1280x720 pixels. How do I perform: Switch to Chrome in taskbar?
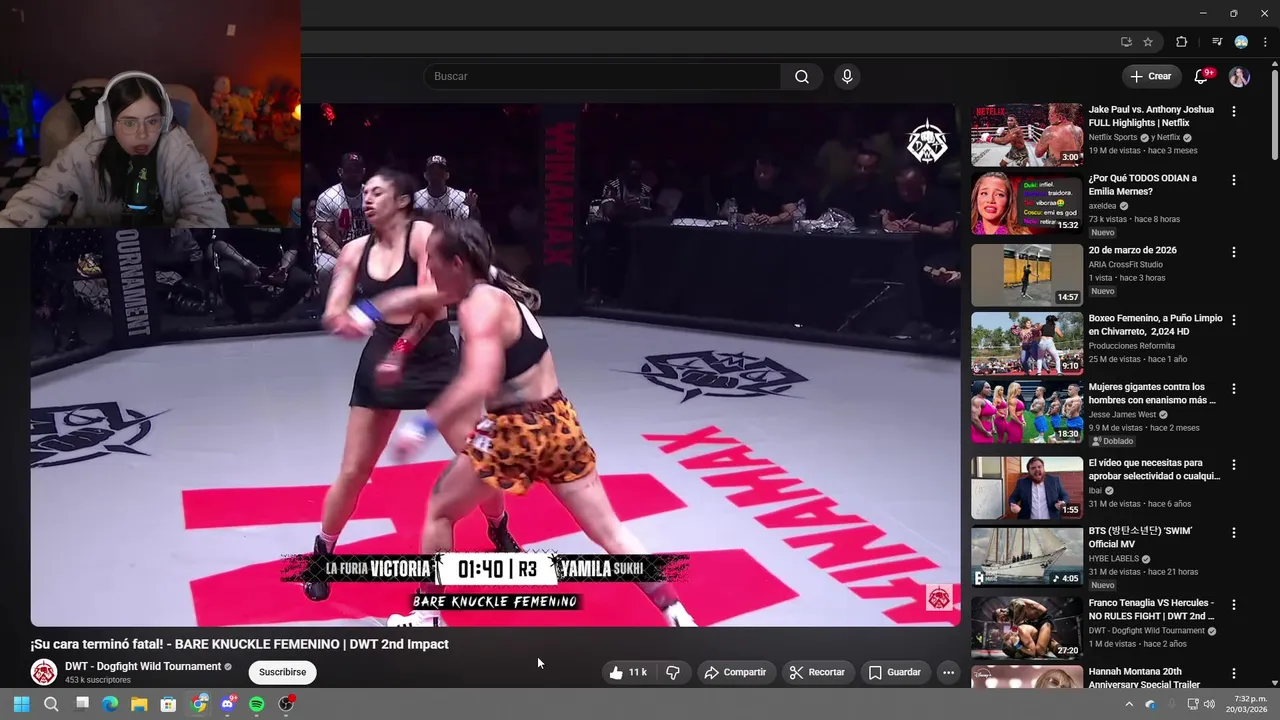(199, 704)
